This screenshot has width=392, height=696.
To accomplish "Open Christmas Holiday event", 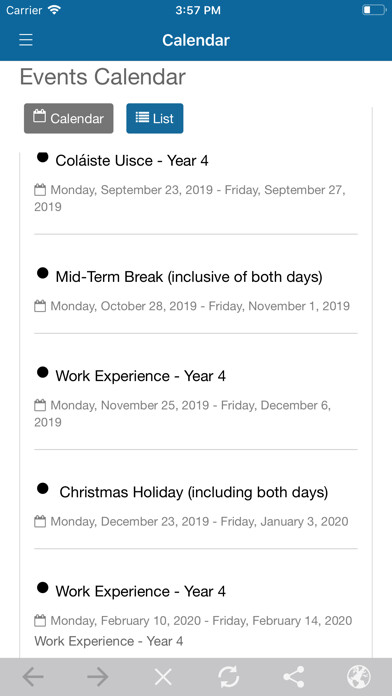I will click(194, 492).
